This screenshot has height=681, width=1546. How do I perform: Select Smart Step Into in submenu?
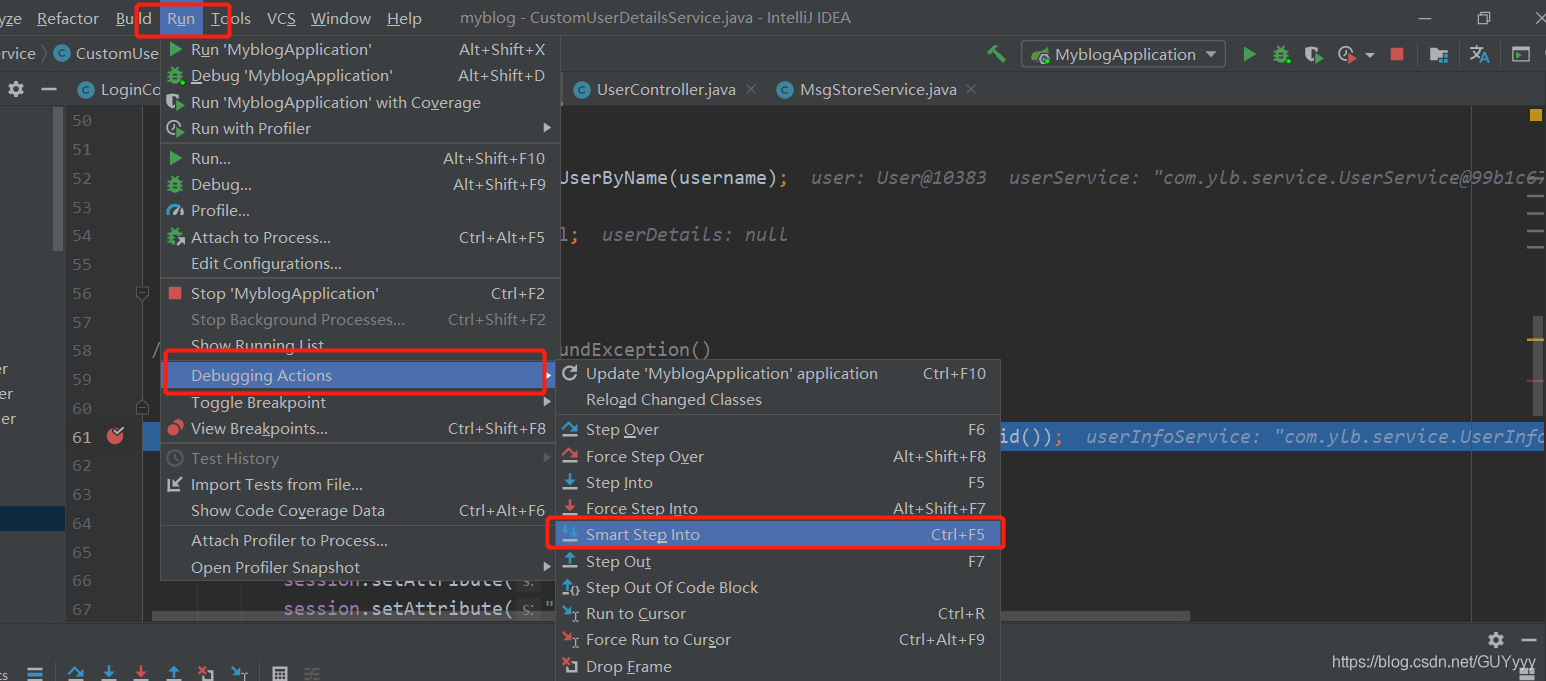(777, 534)
